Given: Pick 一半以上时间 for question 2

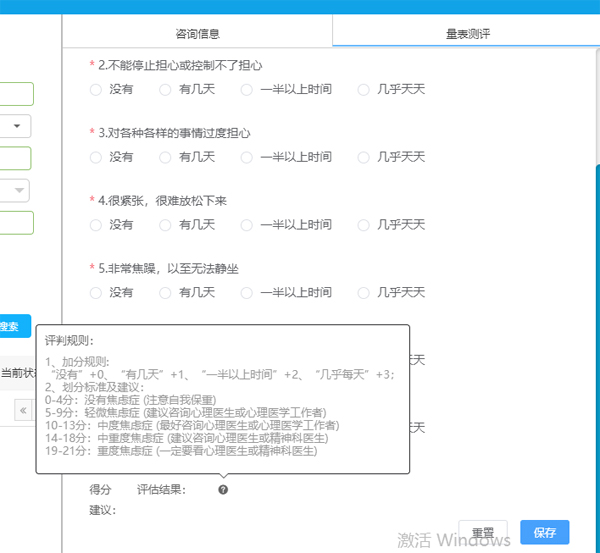Looking at the screenshot, I should point(247,90).
